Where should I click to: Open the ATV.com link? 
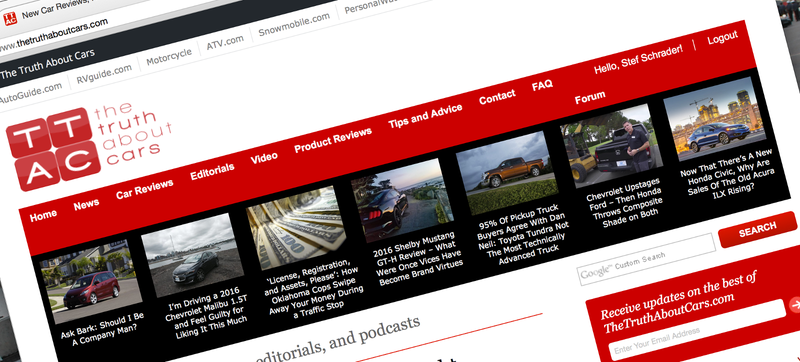point(224,43)
